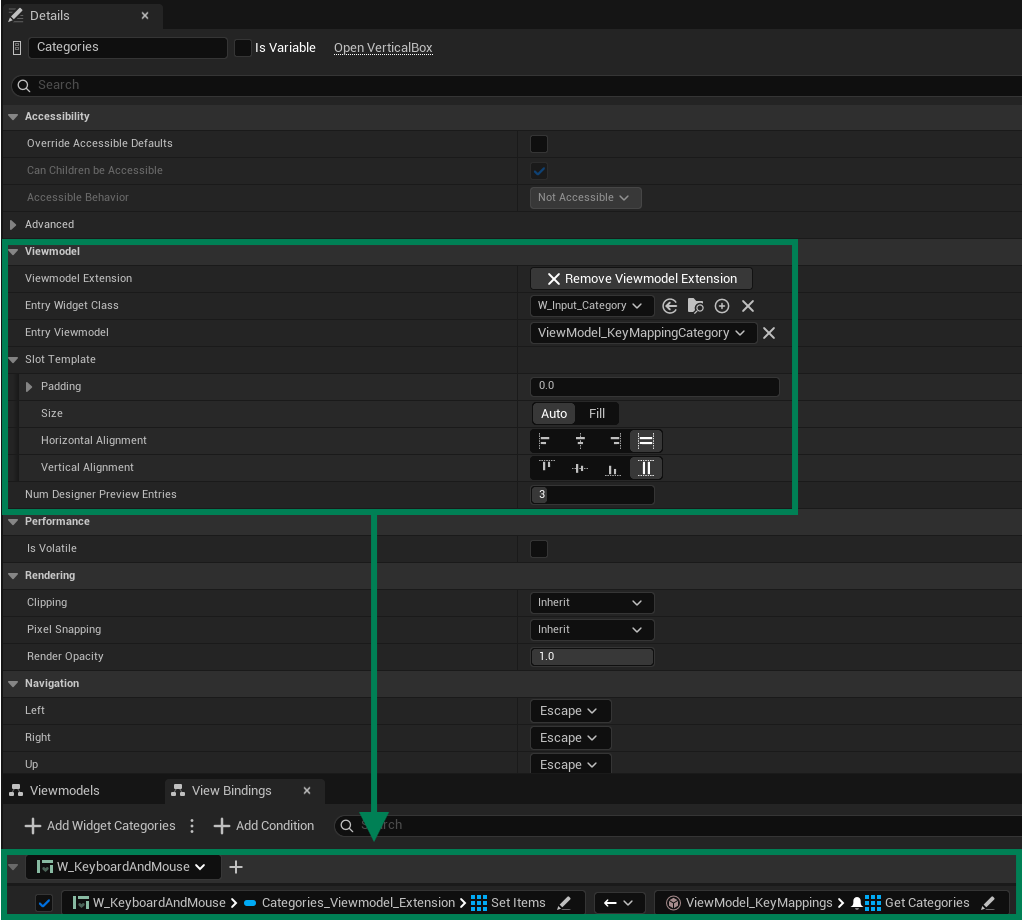Open VerticalBox via the link

pos(383,47)
